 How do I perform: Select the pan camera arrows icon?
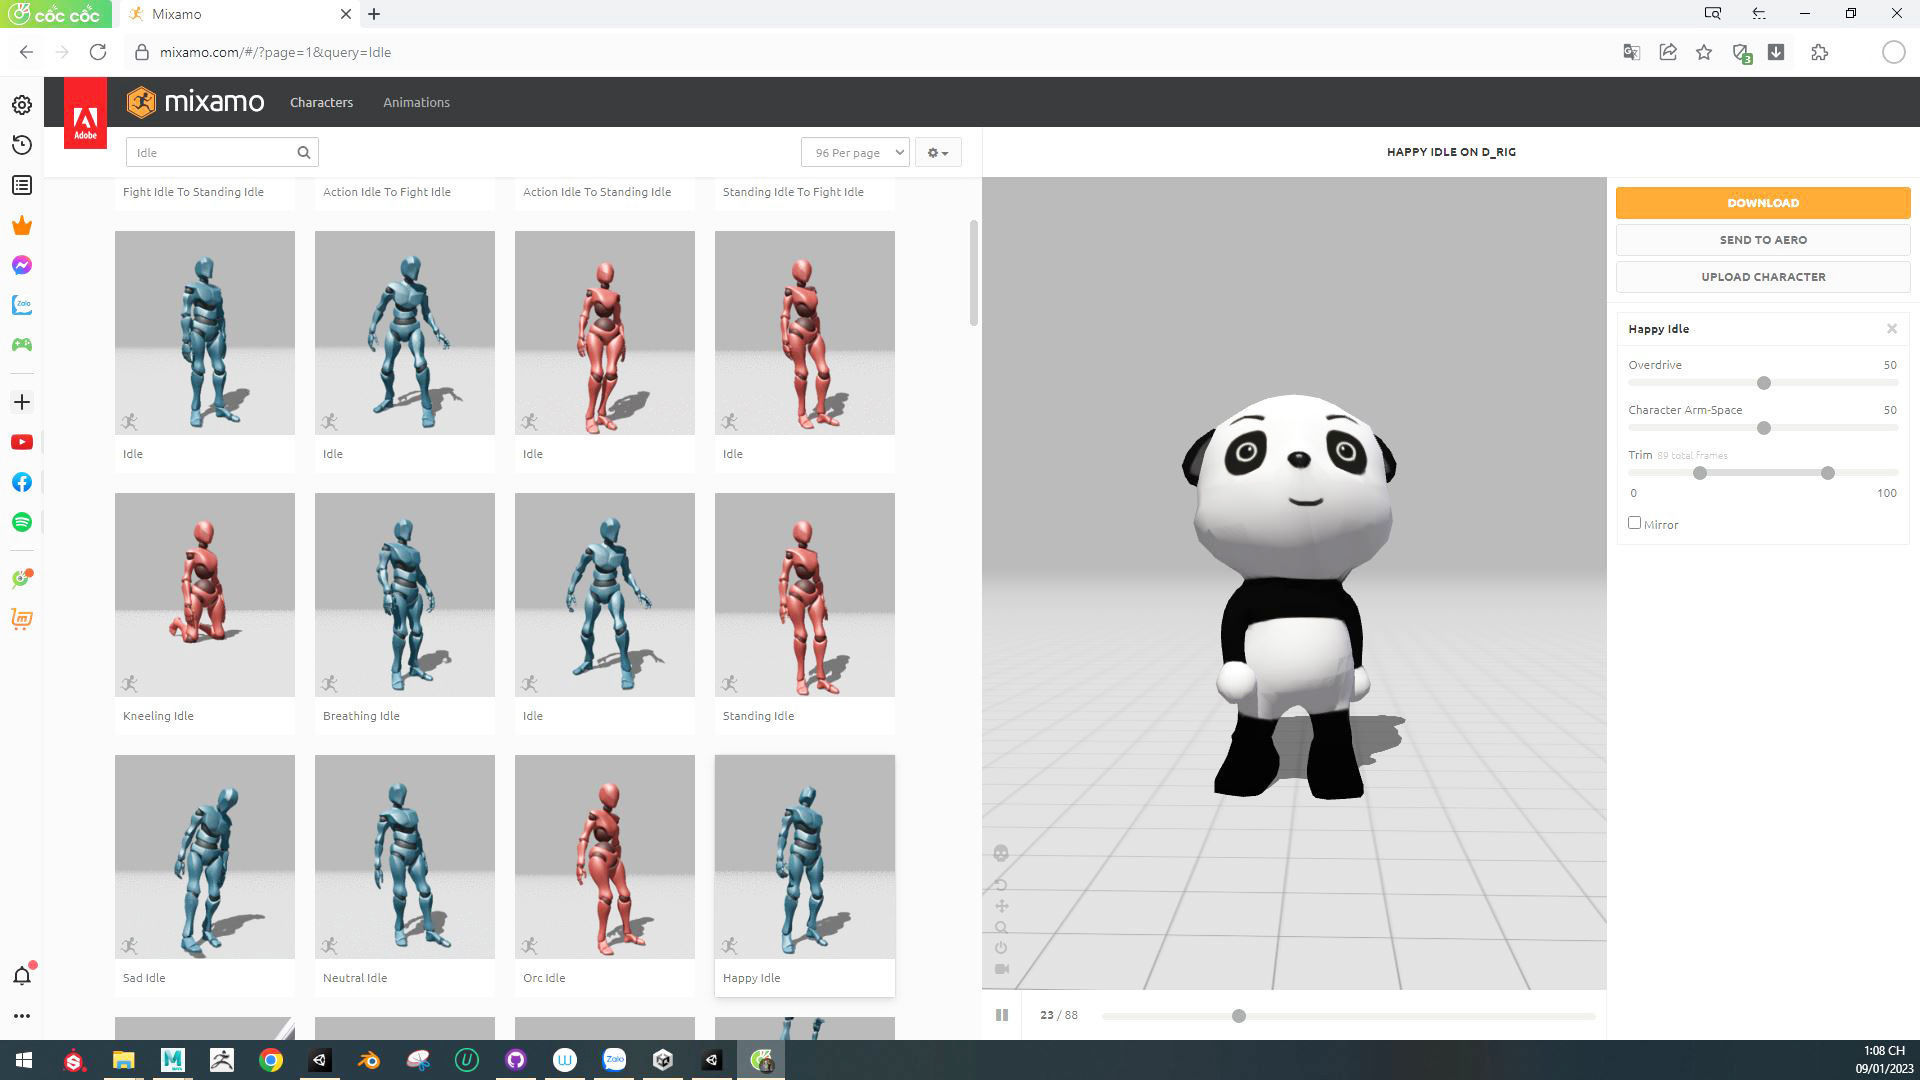point(1001,906)
